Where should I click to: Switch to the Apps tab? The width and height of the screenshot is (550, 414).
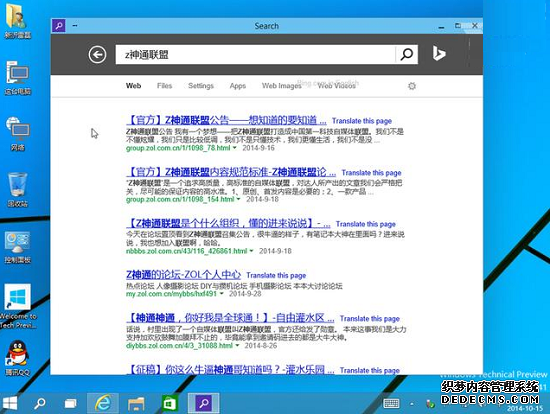click(237, 86)
